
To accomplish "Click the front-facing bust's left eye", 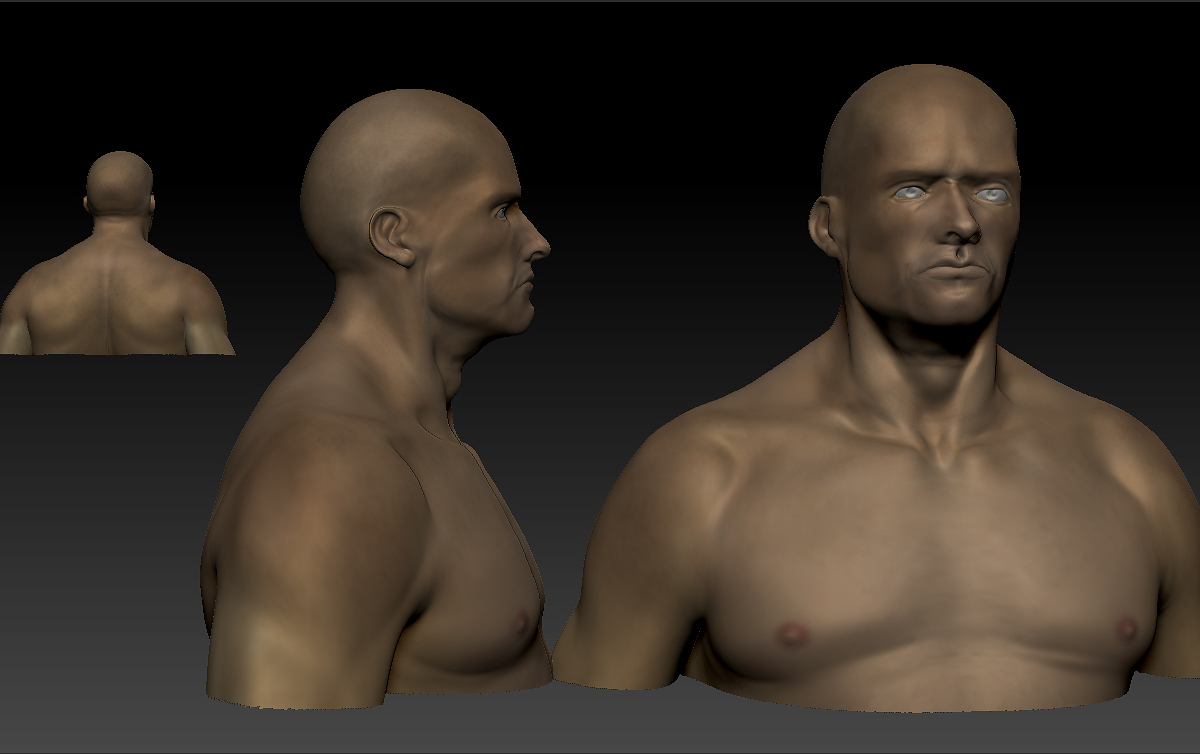I will tap(910, 193).
